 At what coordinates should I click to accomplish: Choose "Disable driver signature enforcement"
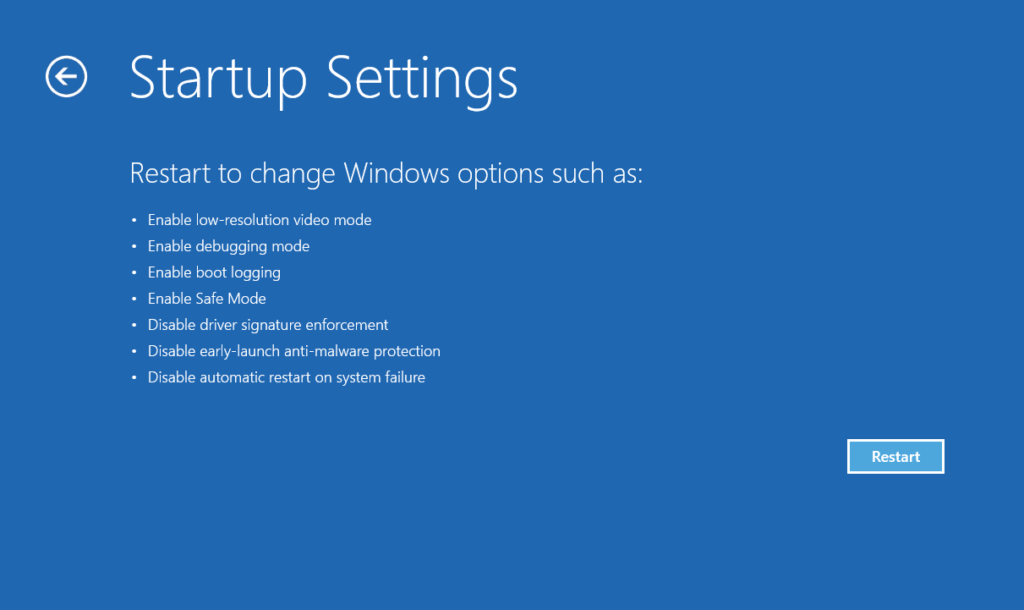[267, 324]
